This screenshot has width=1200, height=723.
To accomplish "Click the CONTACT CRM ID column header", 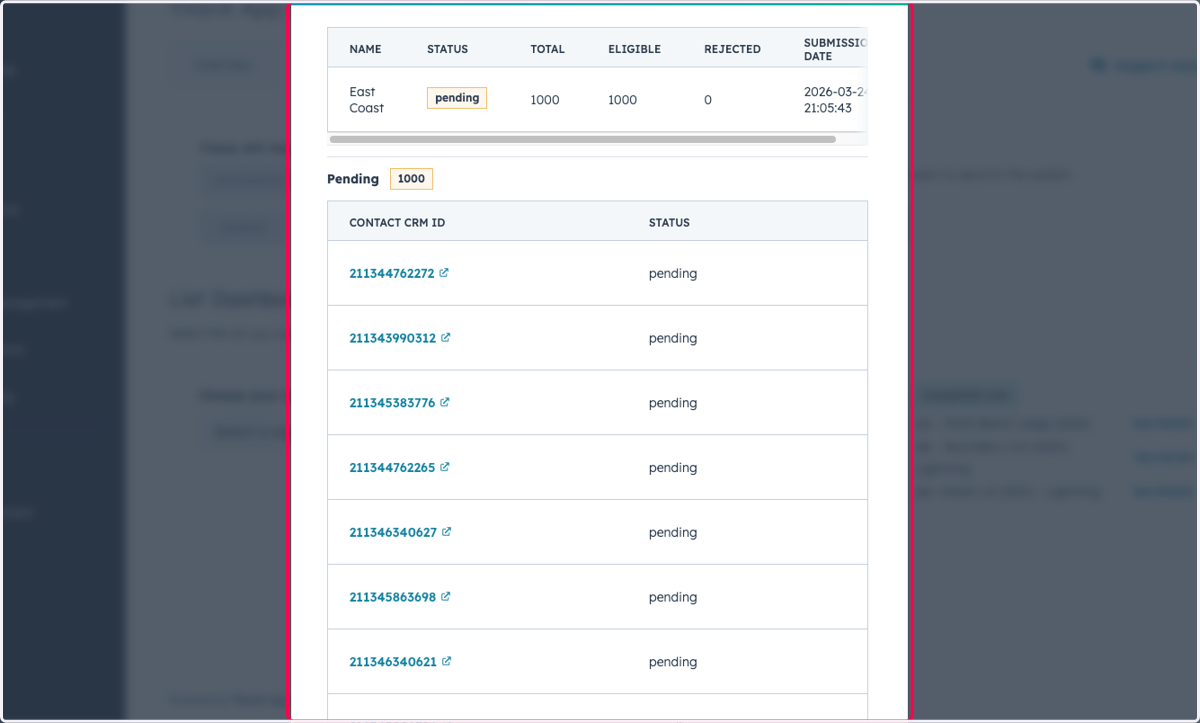I will (397, 223).
